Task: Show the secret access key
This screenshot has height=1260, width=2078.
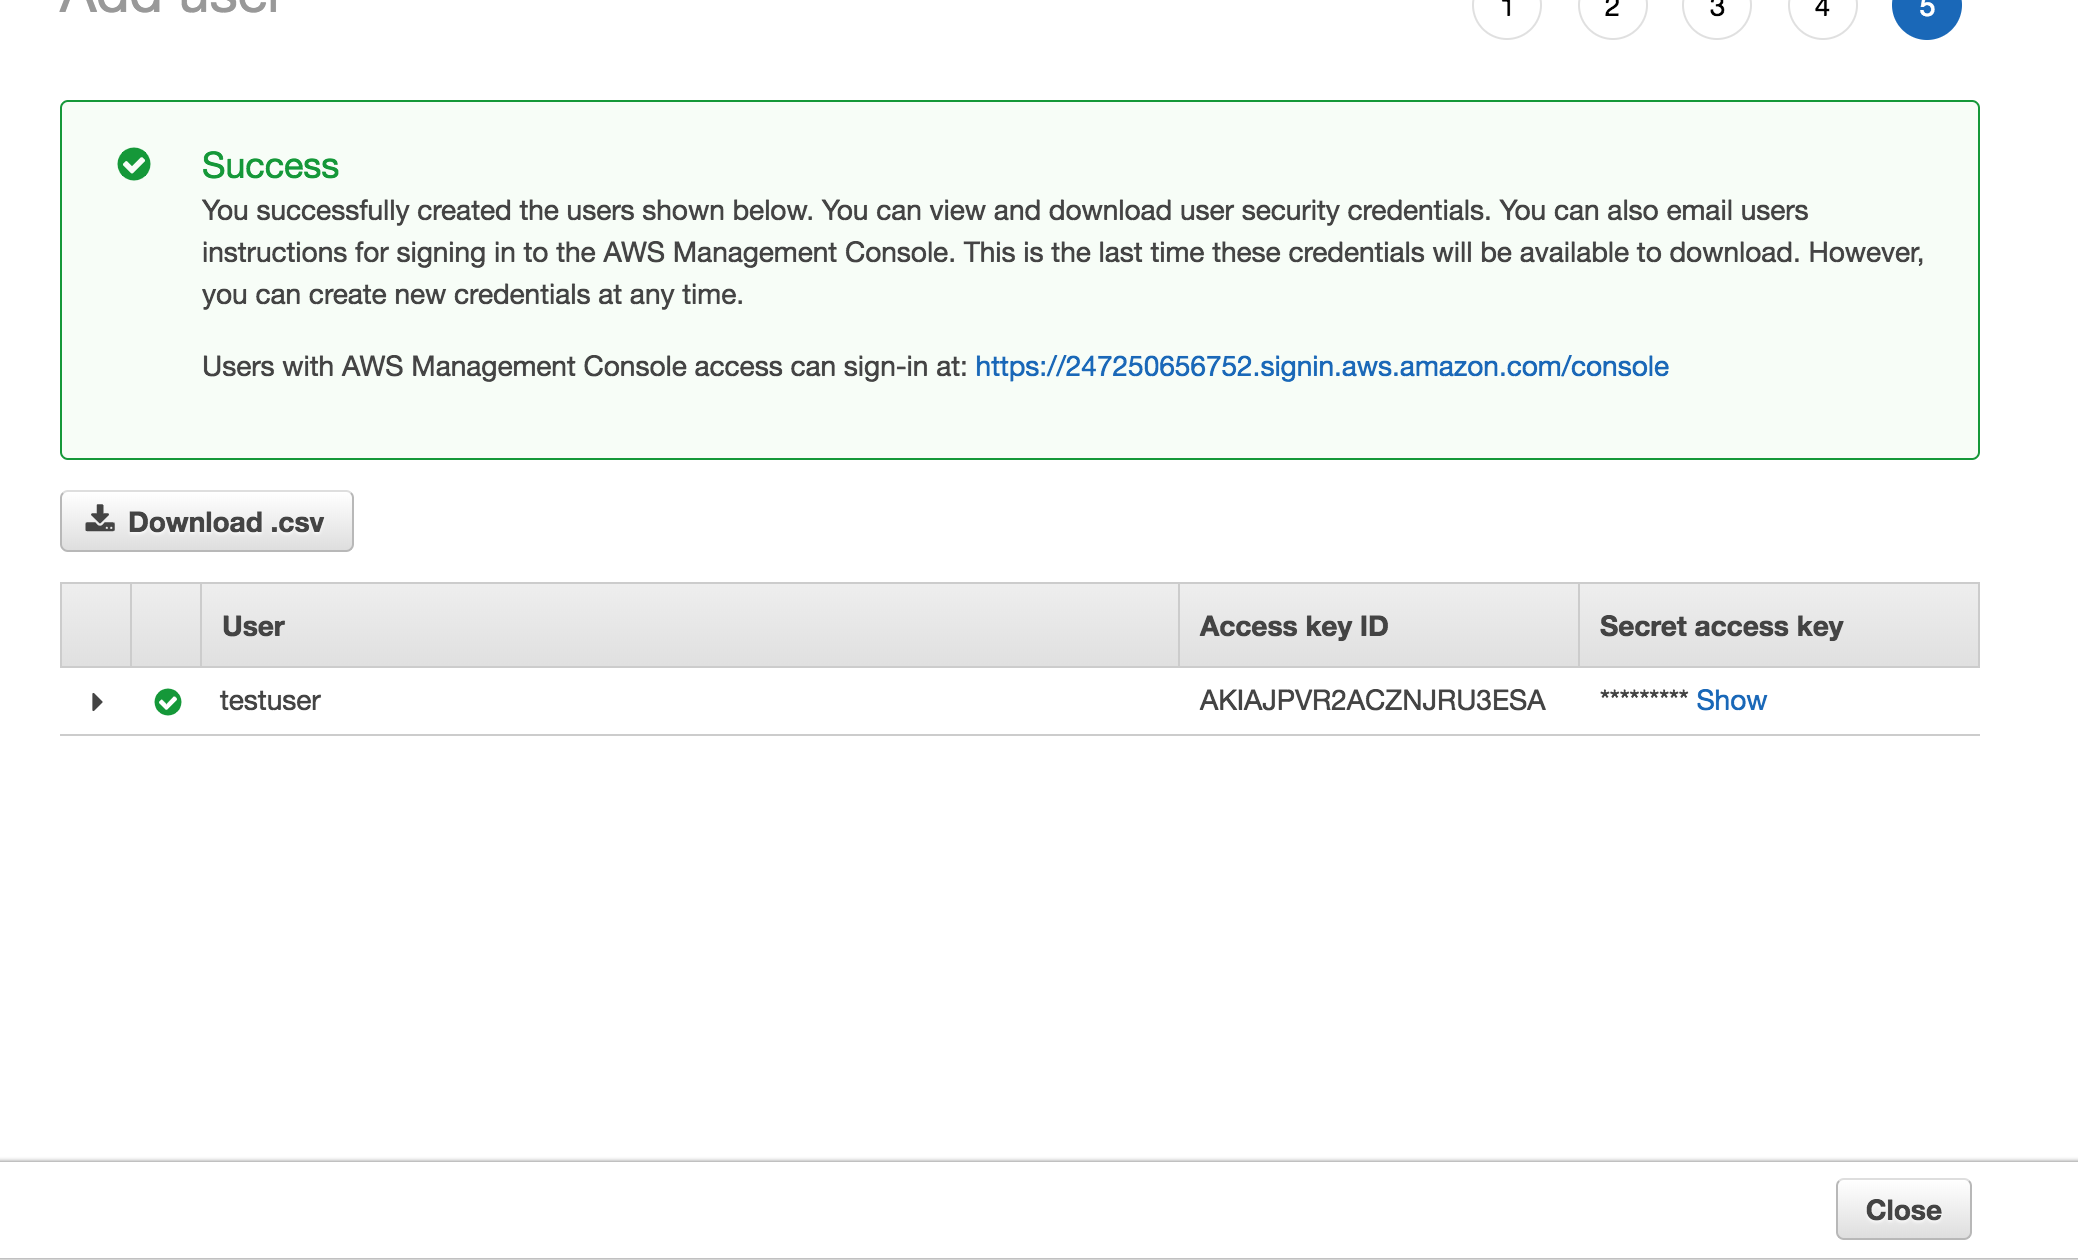Action: click(1731, 700)
